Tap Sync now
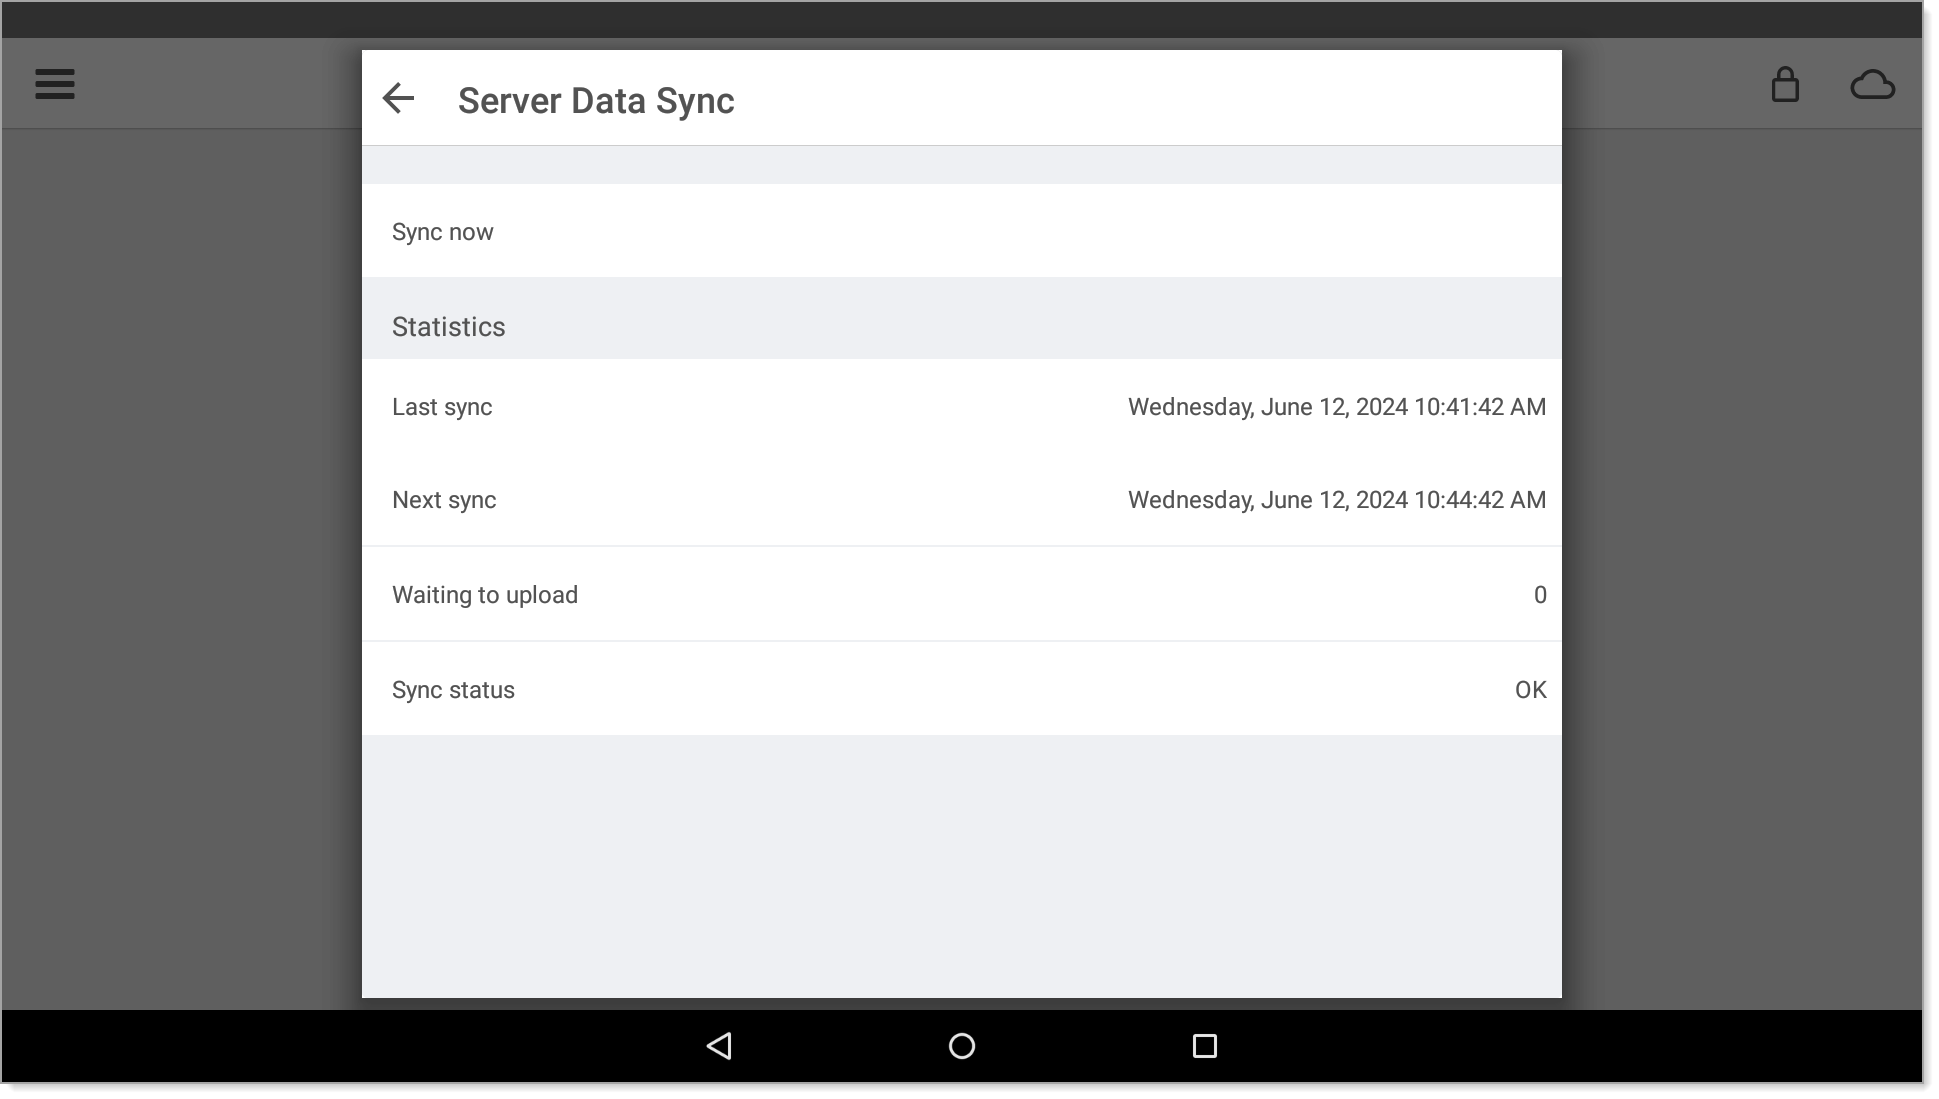The image size is (1939, 1099). (x=962, y=231)
